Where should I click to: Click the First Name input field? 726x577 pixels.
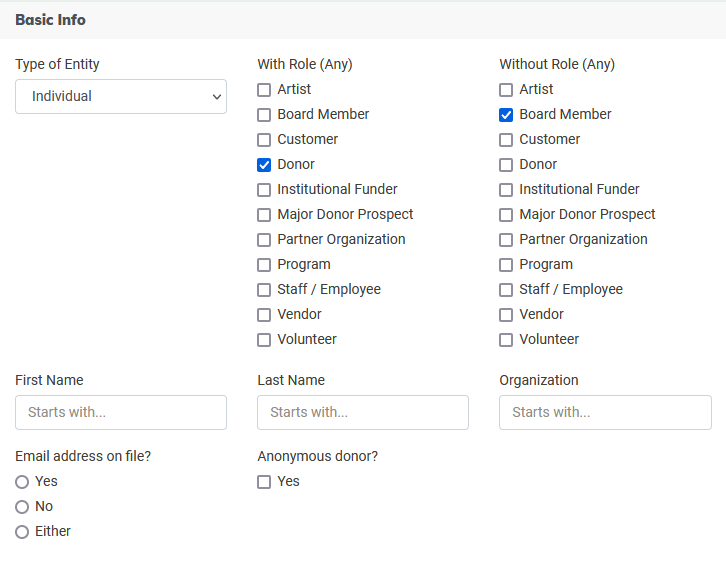pyautogui.click(x=121, y=412)
